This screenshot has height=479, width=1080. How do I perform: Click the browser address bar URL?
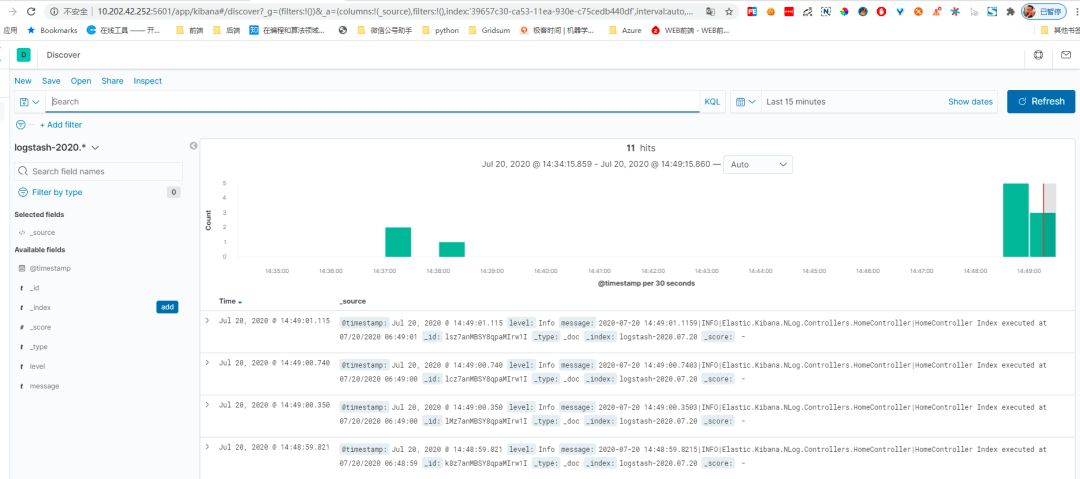click(x=393, y=12)
